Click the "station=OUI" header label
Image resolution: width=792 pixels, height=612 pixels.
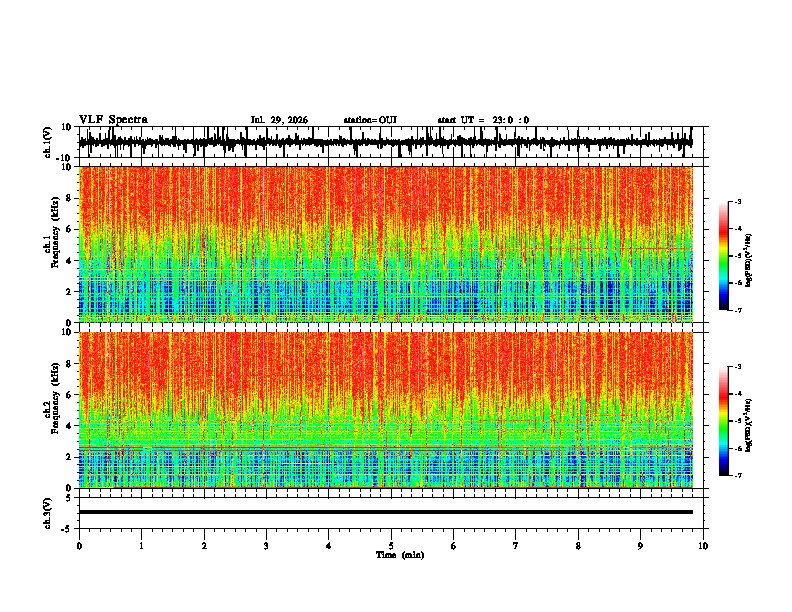(x=370, y=120)
